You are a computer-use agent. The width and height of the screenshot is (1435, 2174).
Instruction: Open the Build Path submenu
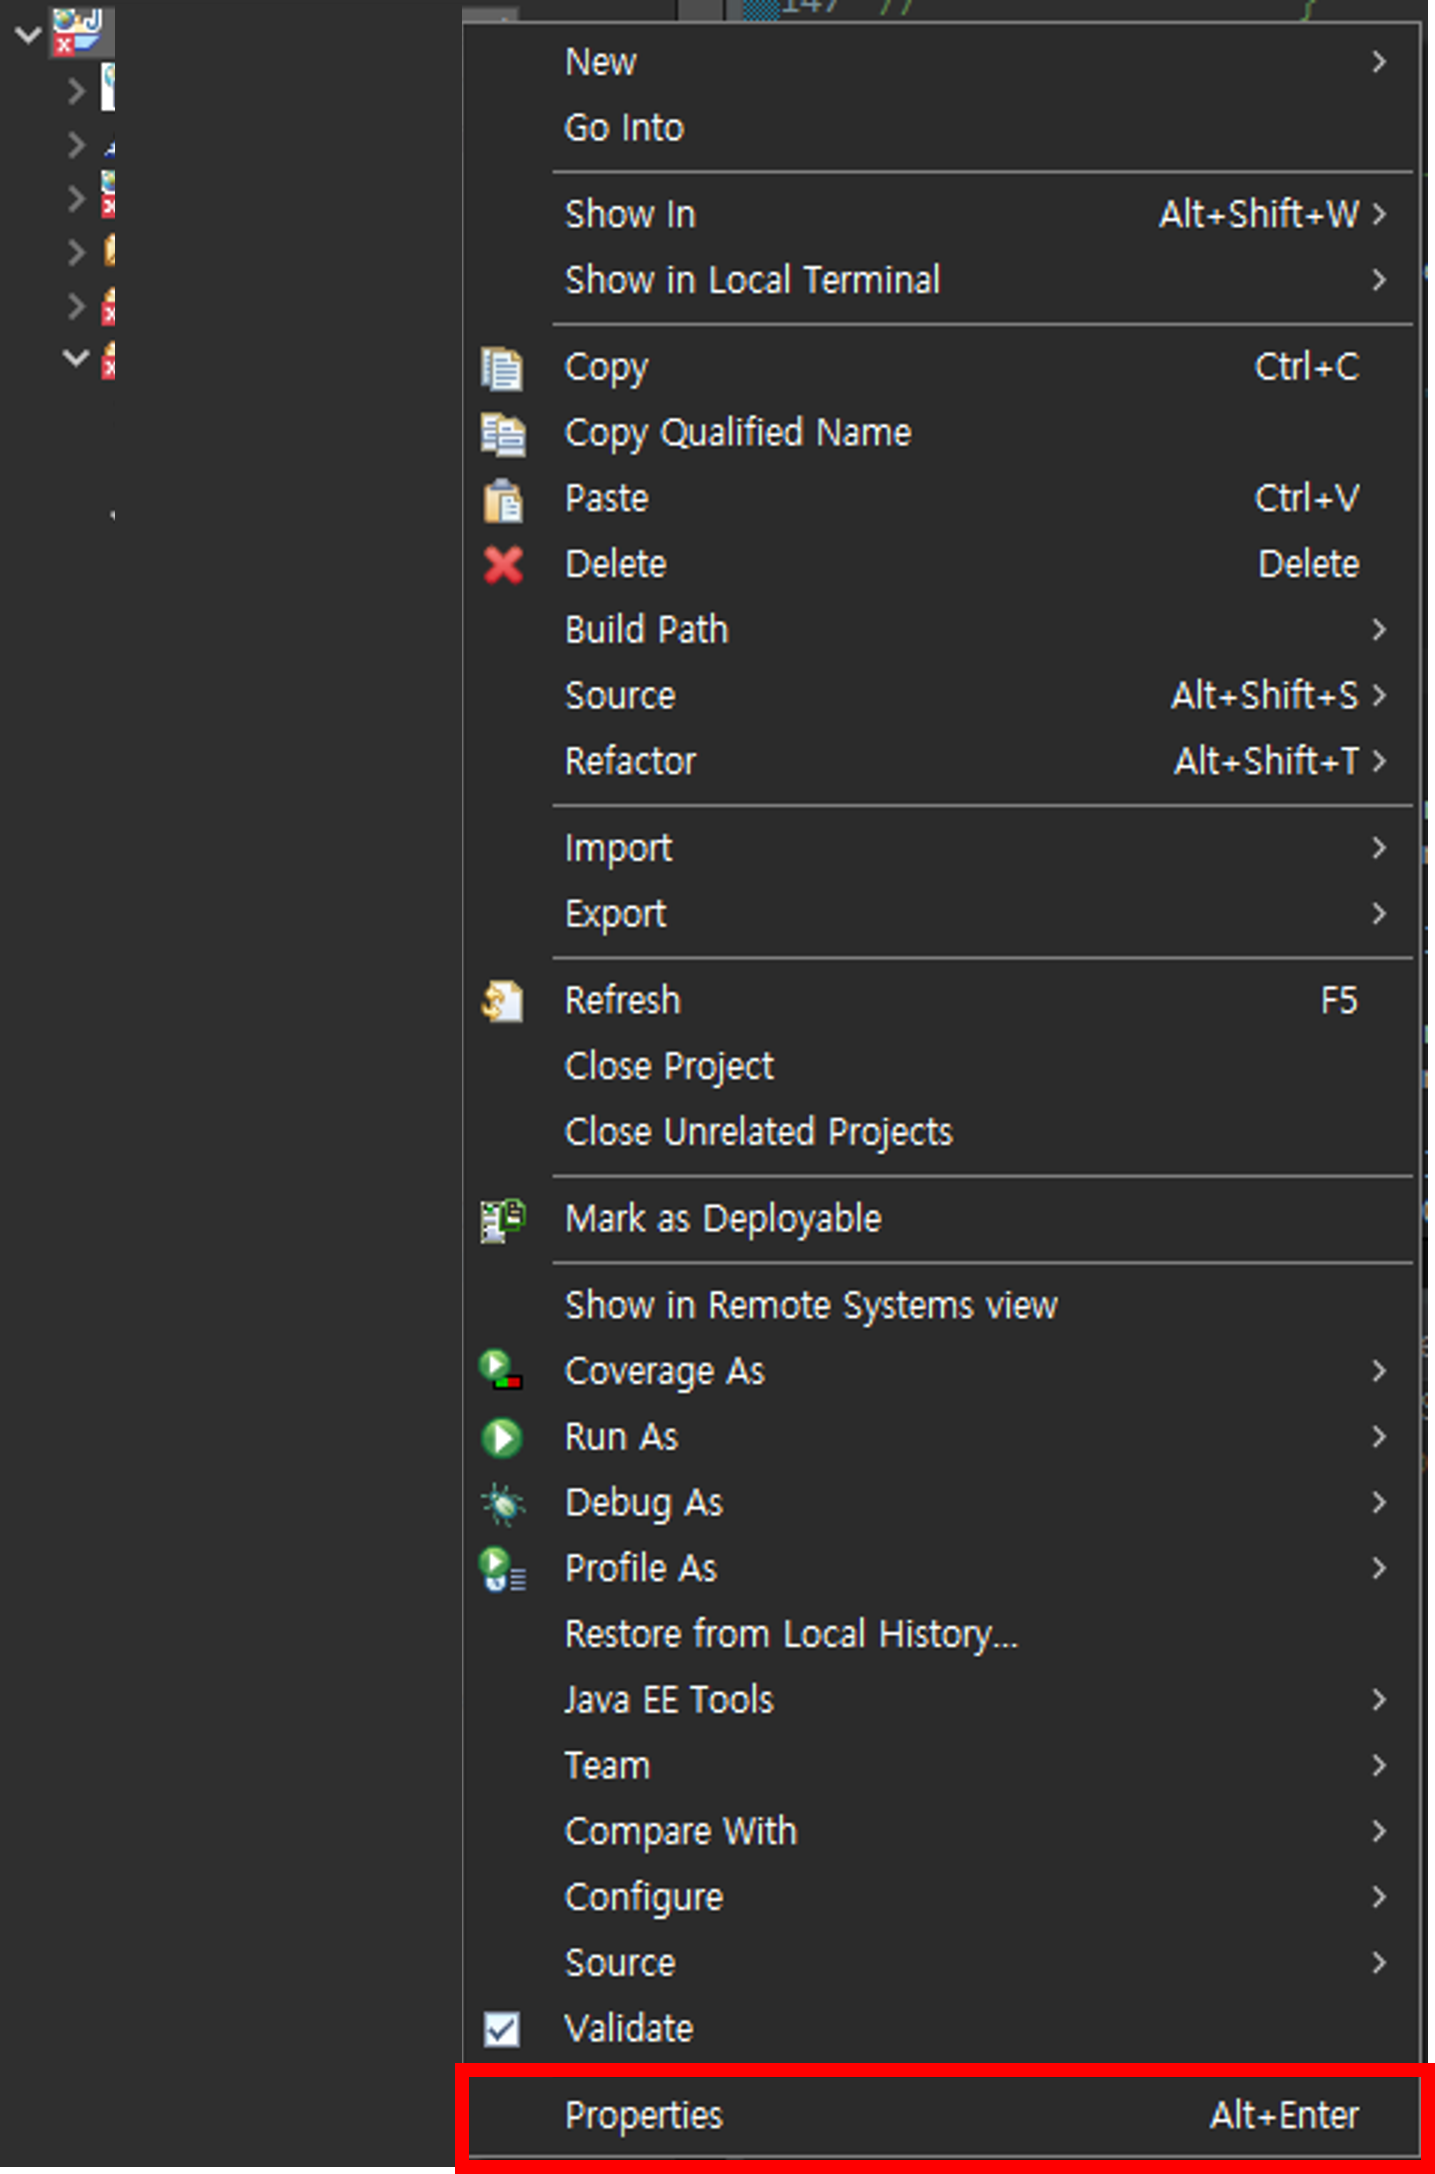(x=941, y=630)
